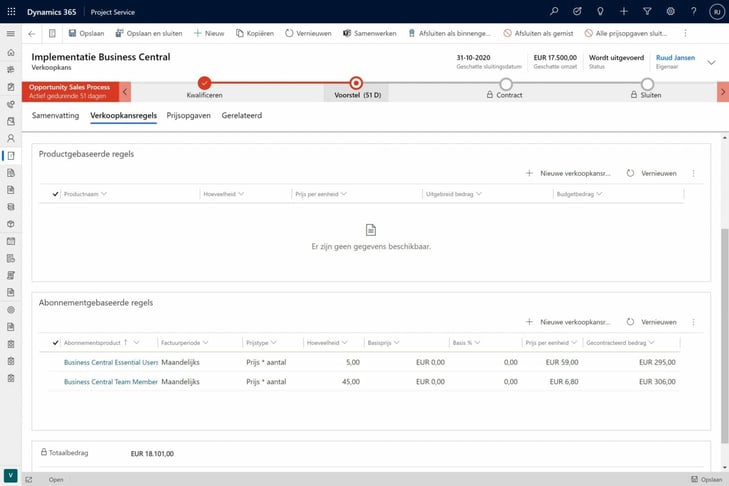Open the contacts person icon in sidebar
This screenshot has width=729, height=486.
click(x=11, y=138)
